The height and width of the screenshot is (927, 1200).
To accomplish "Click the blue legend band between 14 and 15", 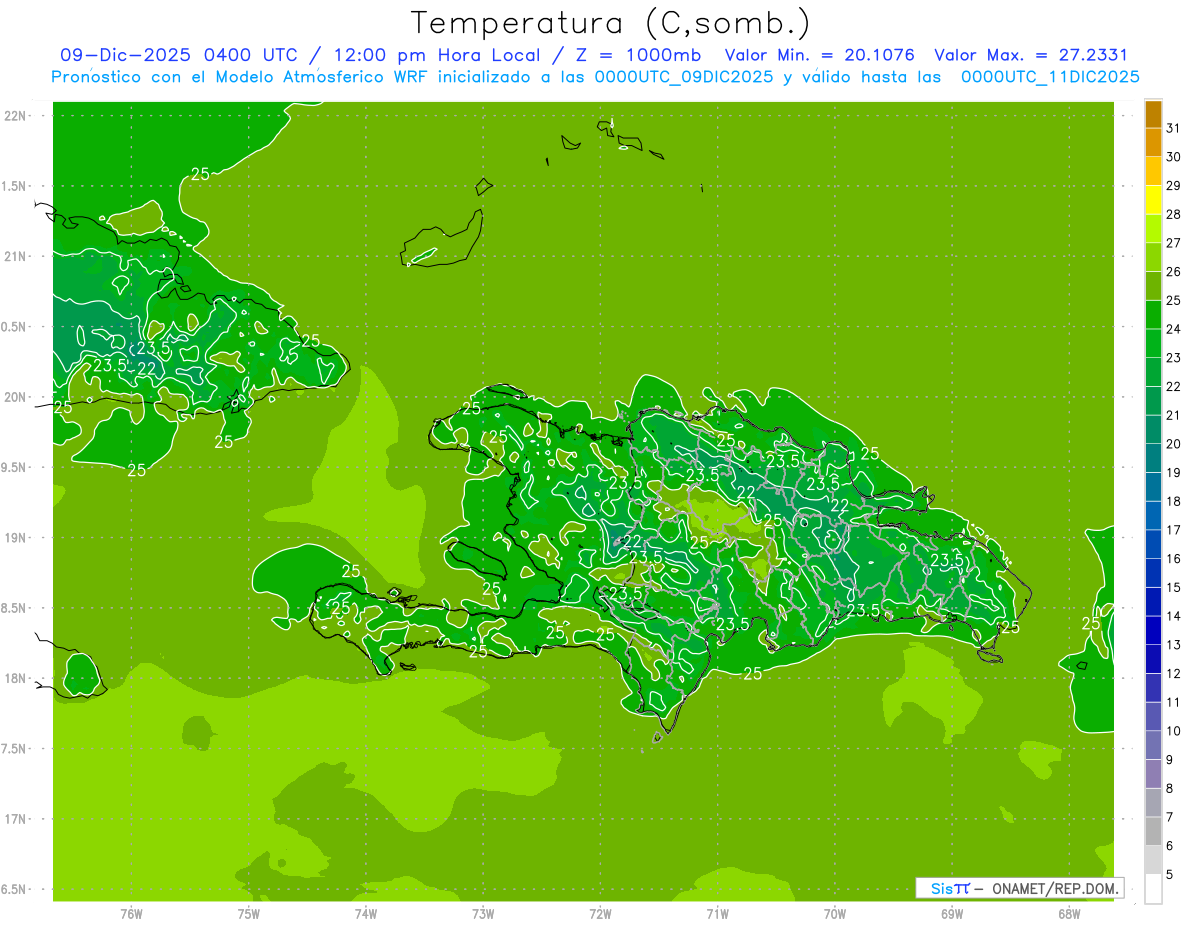I will (1153, 602).
